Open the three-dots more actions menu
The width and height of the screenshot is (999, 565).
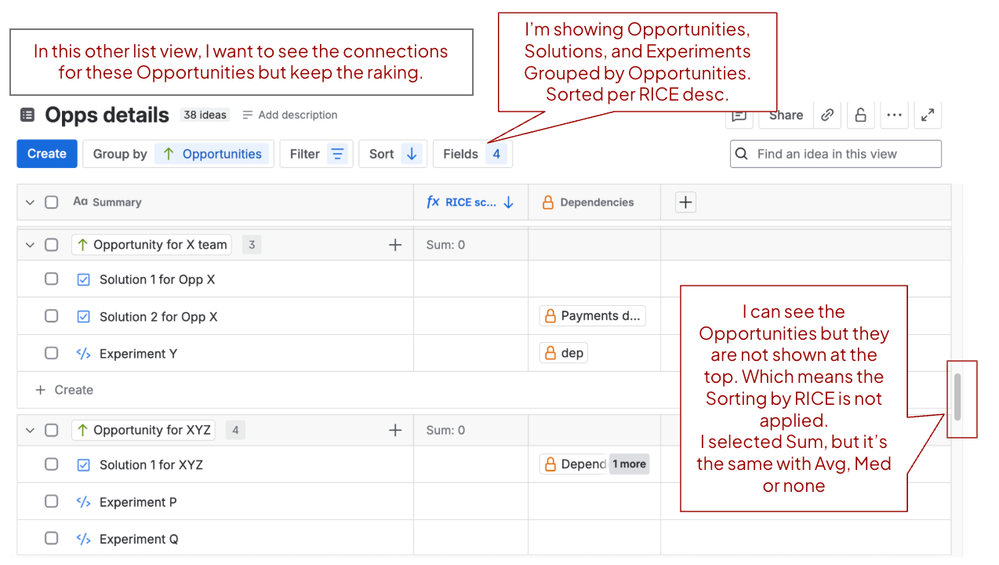(x=895, y=115)
